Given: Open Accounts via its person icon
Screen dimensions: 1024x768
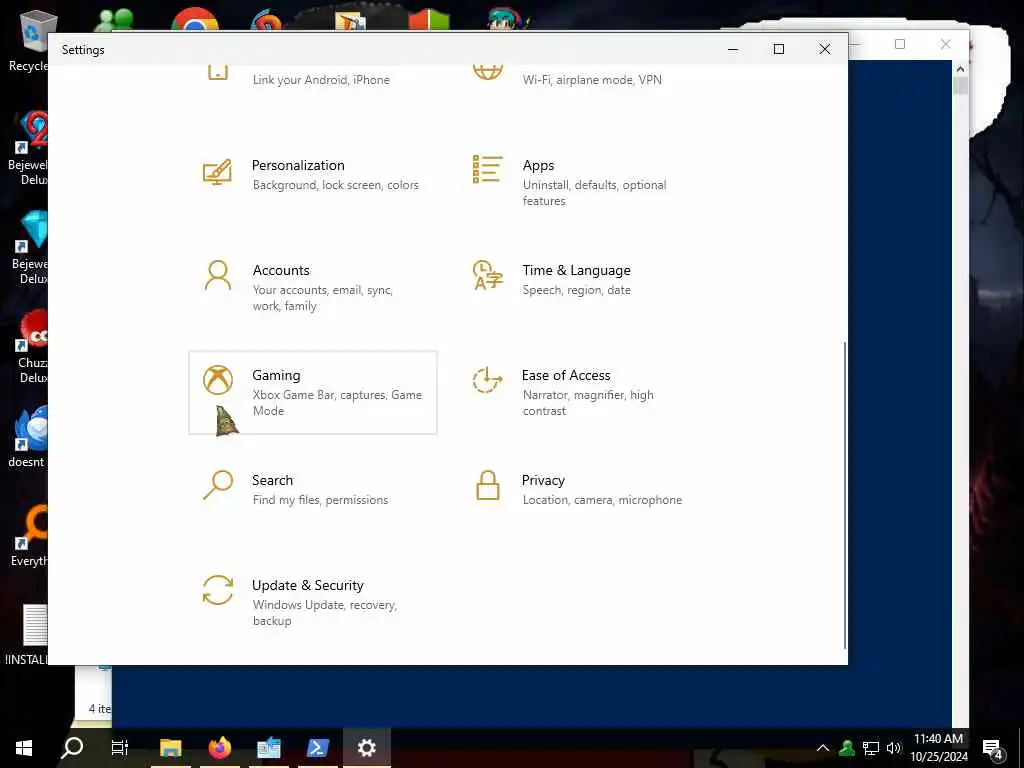Looking at the screenshot, I should click(217, 275).
